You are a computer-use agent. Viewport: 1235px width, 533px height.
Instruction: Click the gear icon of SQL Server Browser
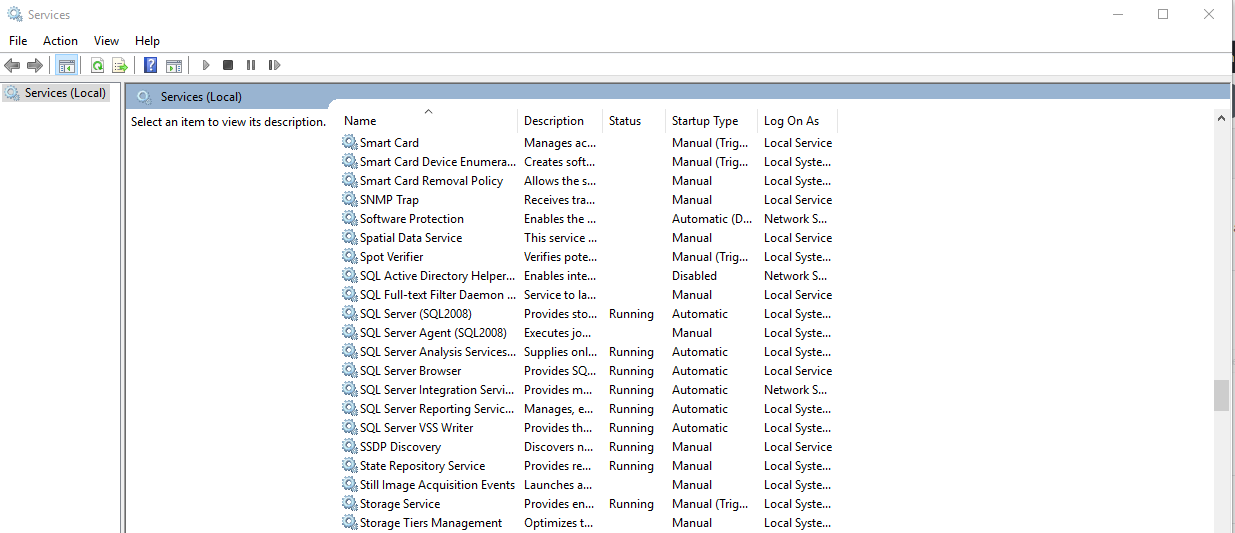click(x=349, y=371)
